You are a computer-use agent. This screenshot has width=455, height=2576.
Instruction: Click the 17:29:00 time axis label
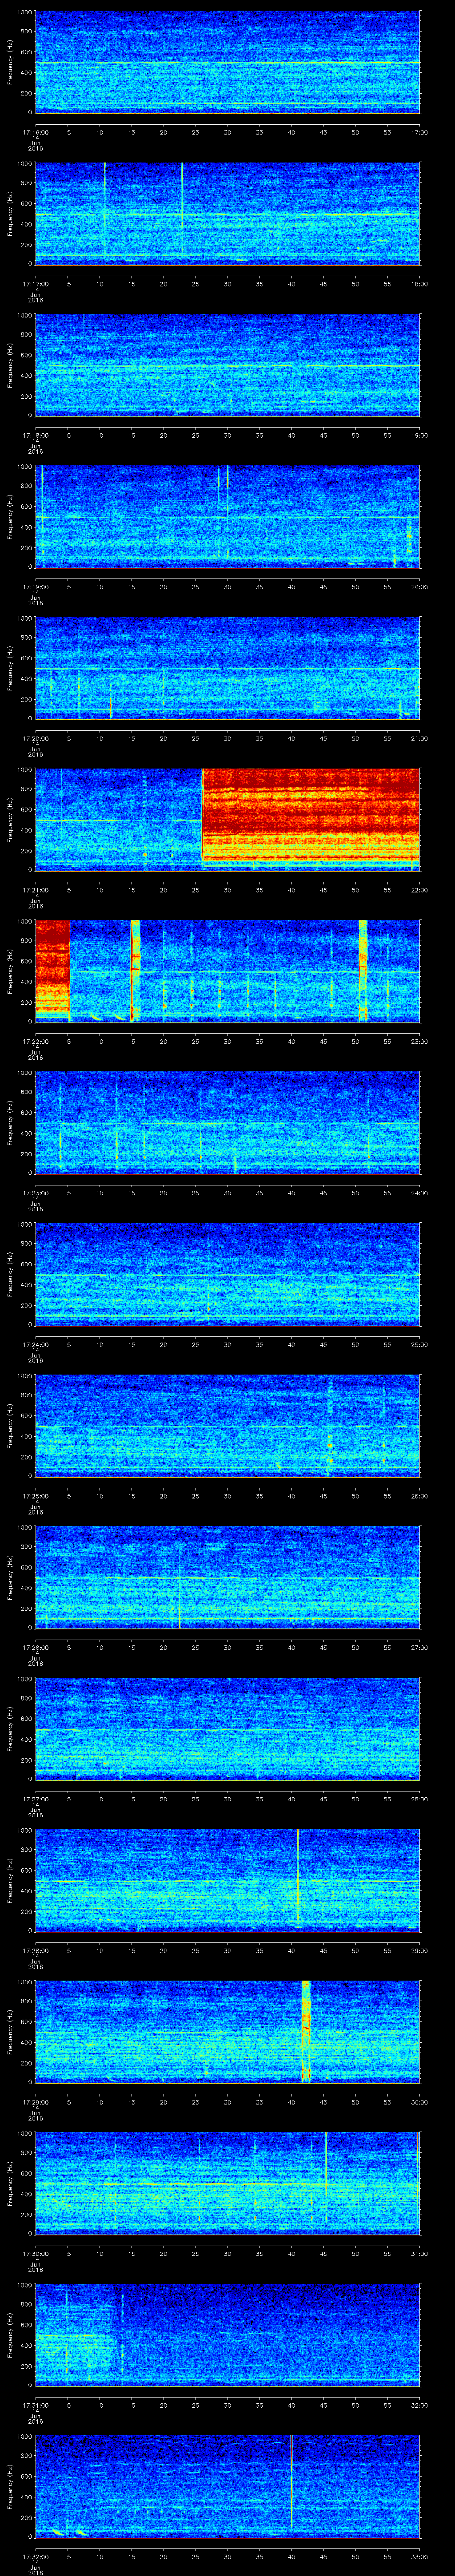36,2102
